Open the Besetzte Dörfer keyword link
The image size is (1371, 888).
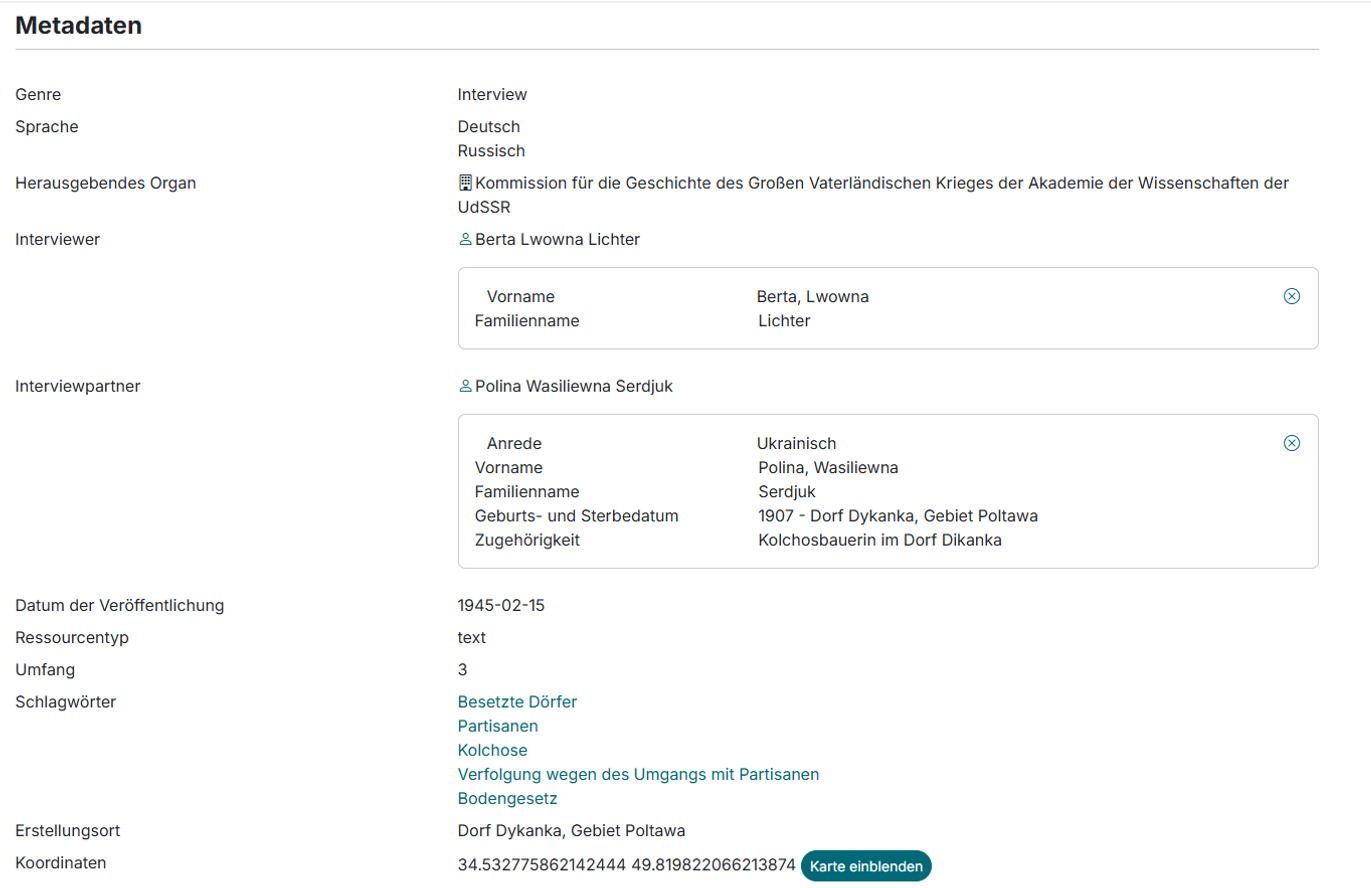click(x=517, y=702)
